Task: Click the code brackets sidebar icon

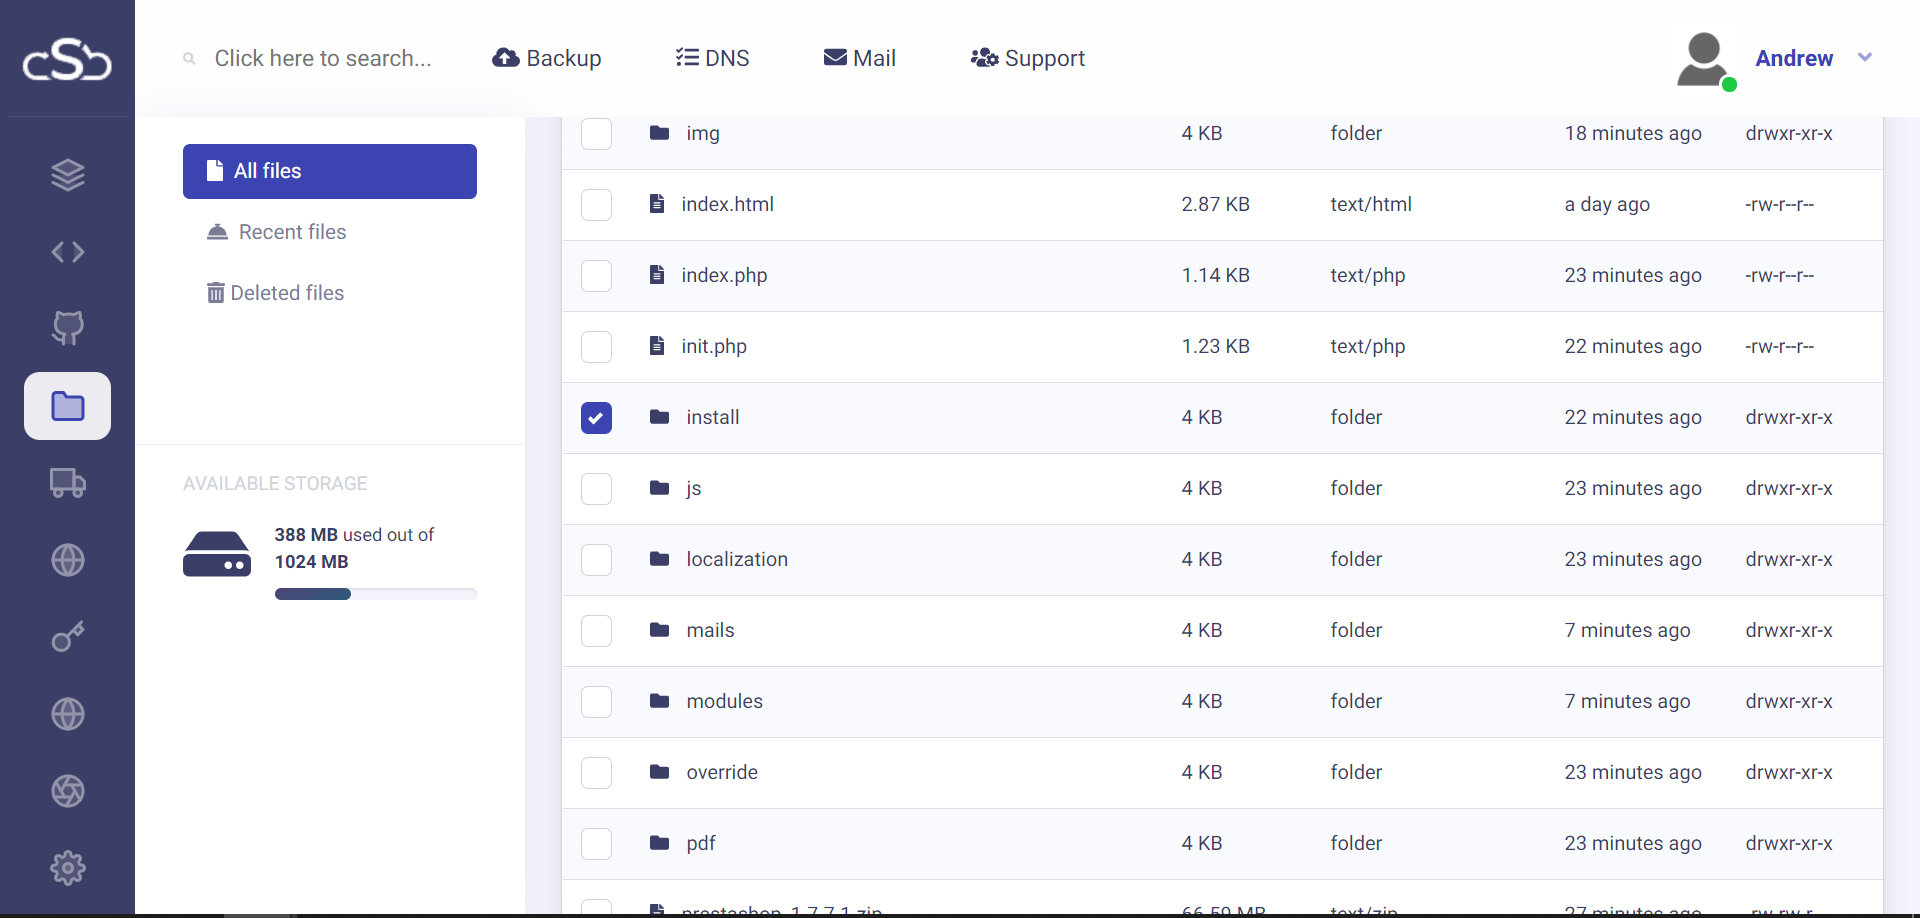Action: (x=67, y=252)
